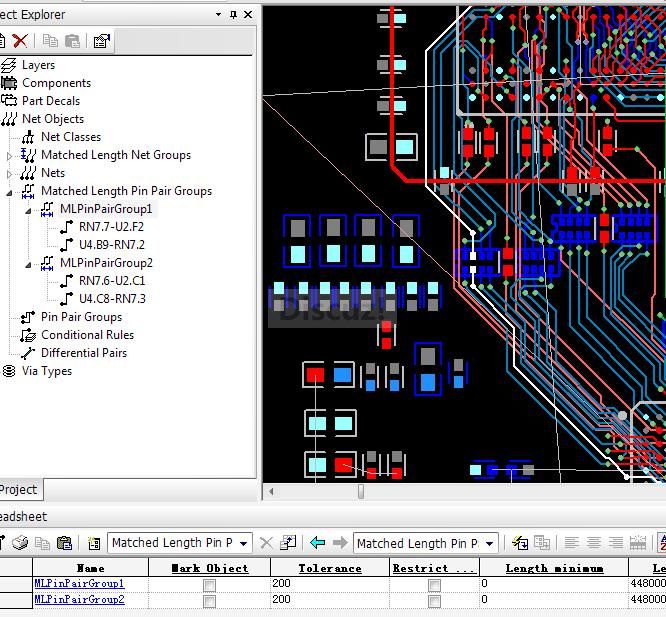666x617 pixels.
Task: Switch to the Project tab
Action: pos(18,489)
